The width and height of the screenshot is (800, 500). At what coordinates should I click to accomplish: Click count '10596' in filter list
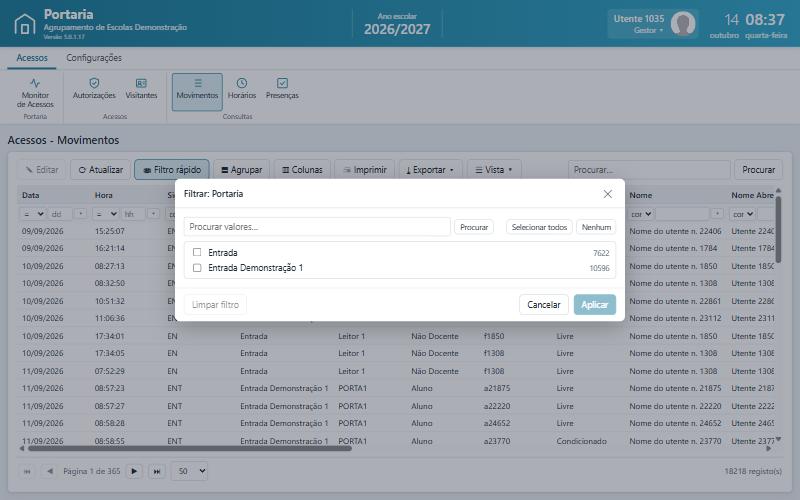(x=599, y=268)
